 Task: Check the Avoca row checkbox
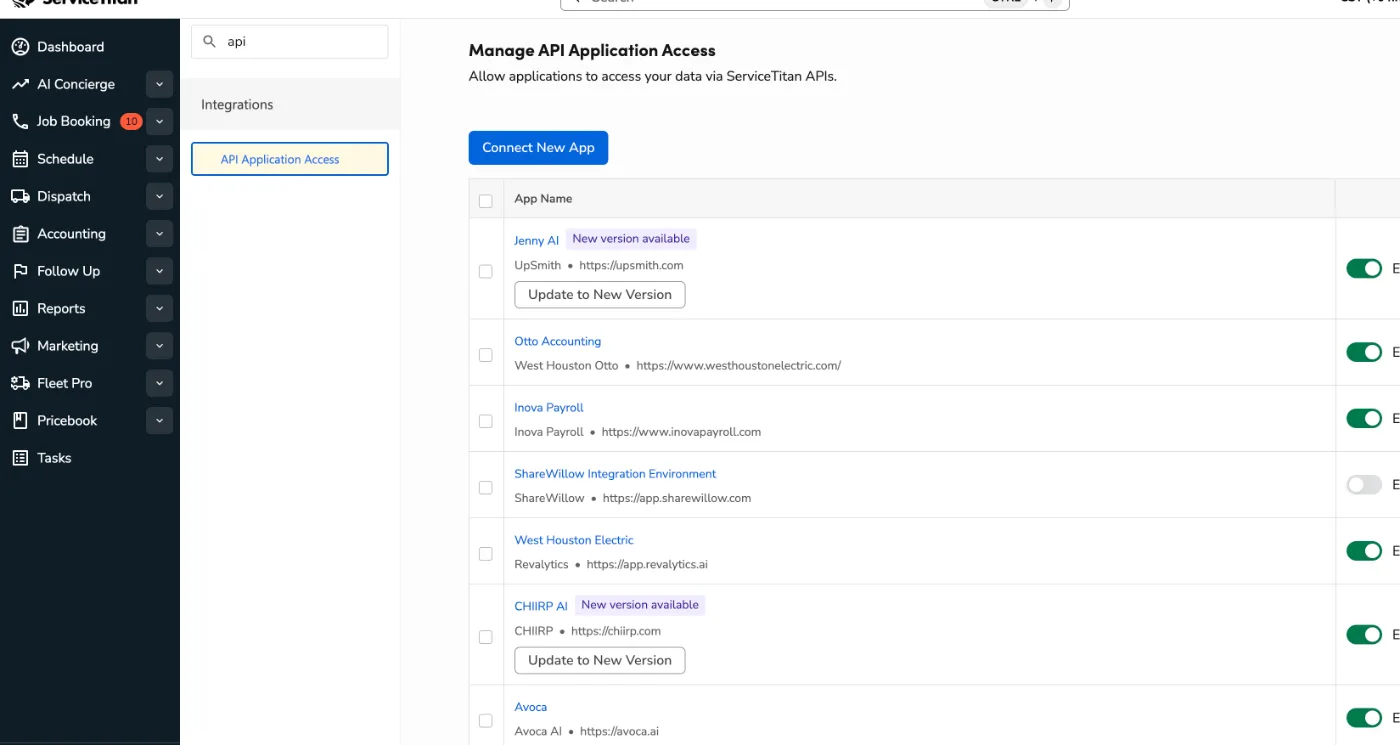(x=486, y=720)
